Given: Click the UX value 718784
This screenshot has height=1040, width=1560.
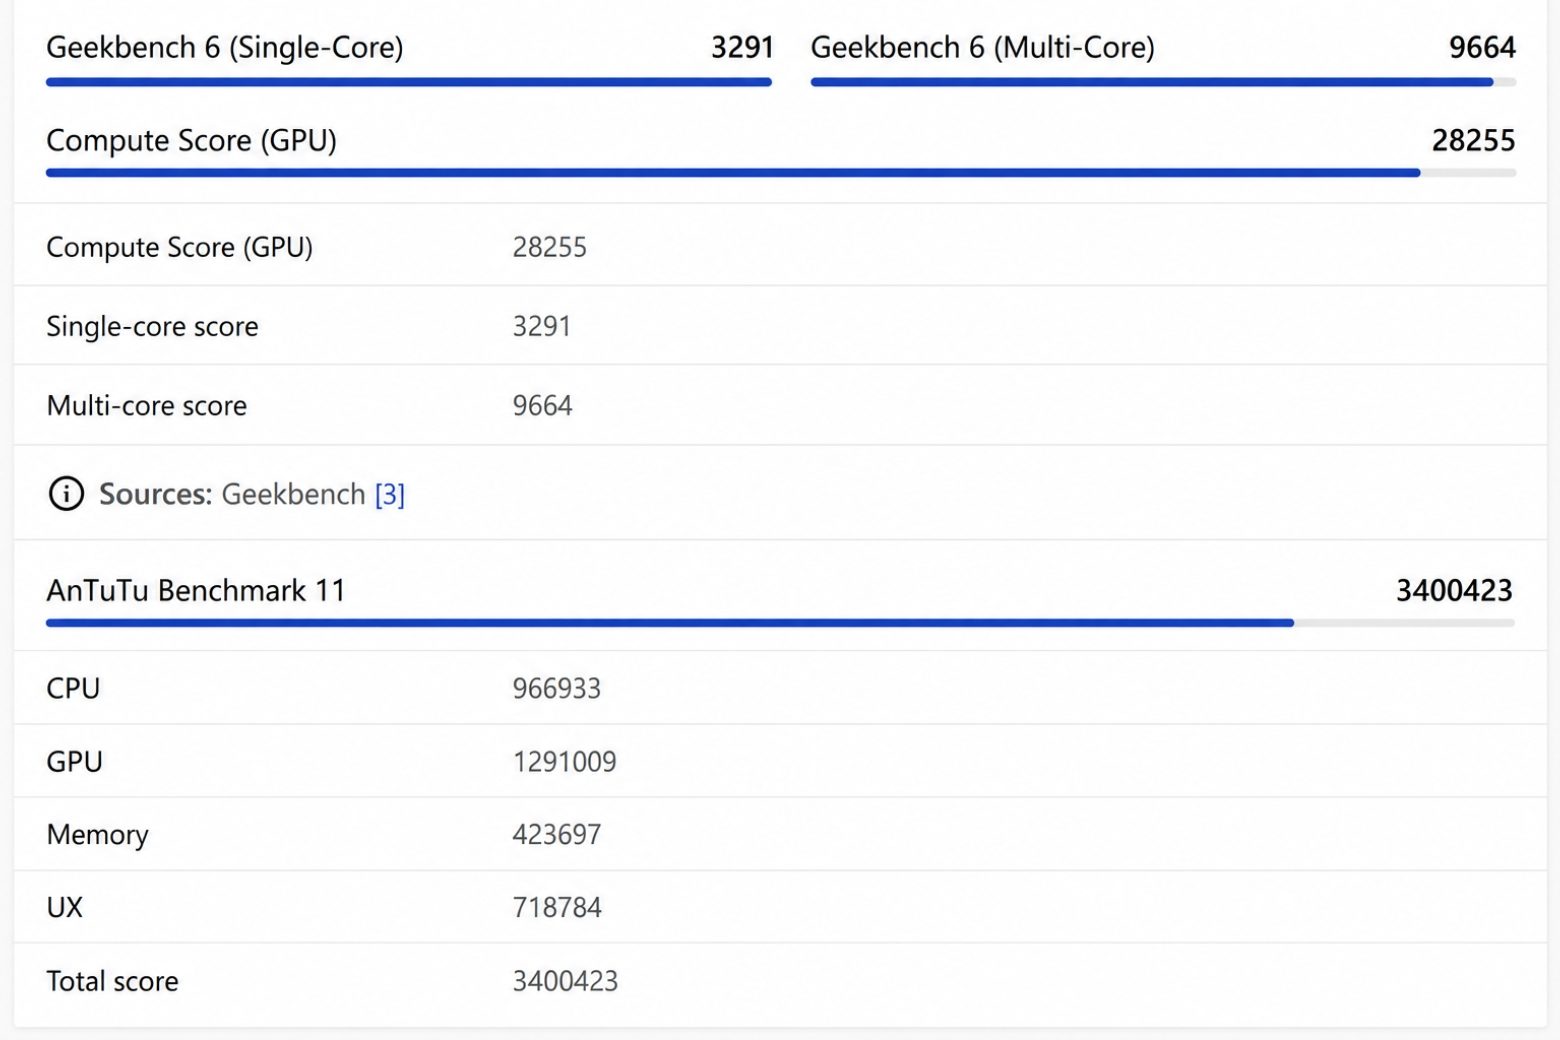Looking at the screenshot, I should click(557, 907).
